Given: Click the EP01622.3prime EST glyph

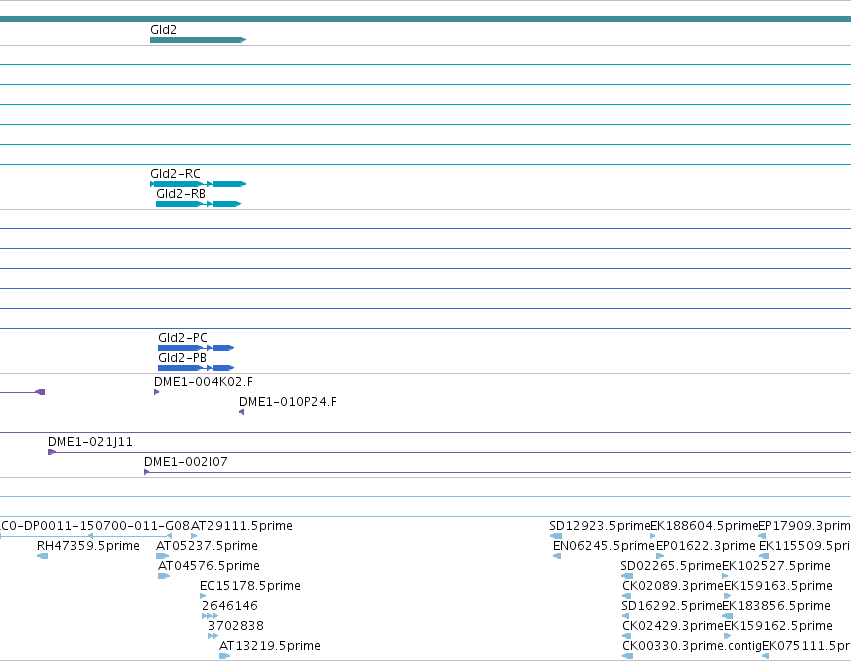Looking at the screenshot, I should click(661, 556).
